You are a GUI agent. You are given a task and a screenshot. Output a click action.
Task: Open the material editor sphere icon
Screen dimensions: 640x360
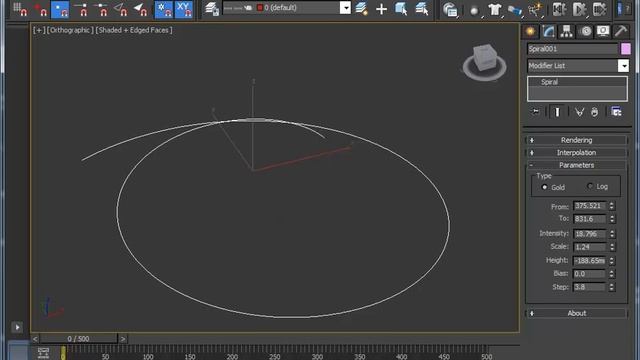(x=474, y=10)
